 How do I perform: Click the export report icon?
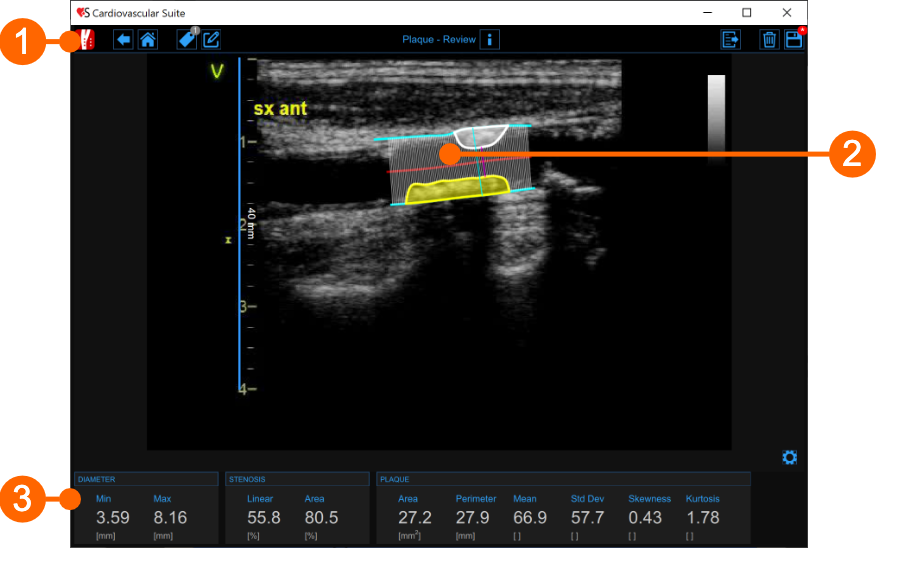730,40
